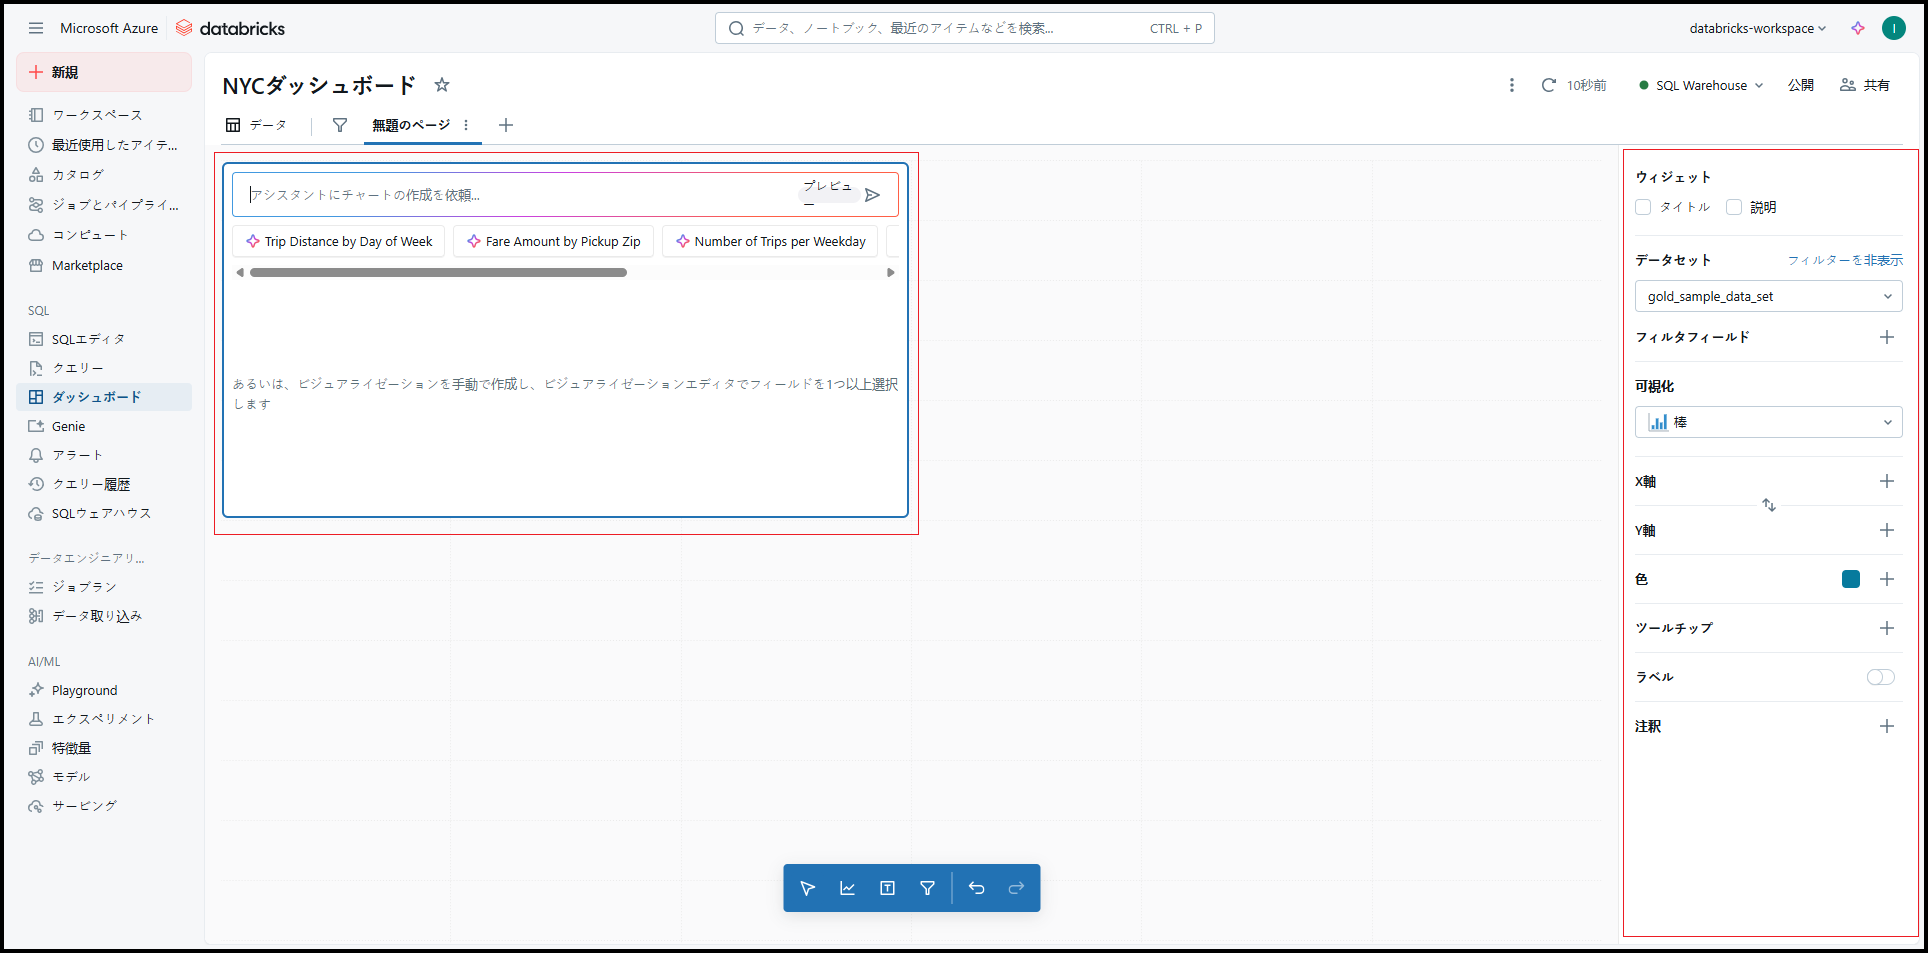Open the Databricks Assistant sparkle icon
Screen dimensions: 1928x953
[x=1858, y=28]
